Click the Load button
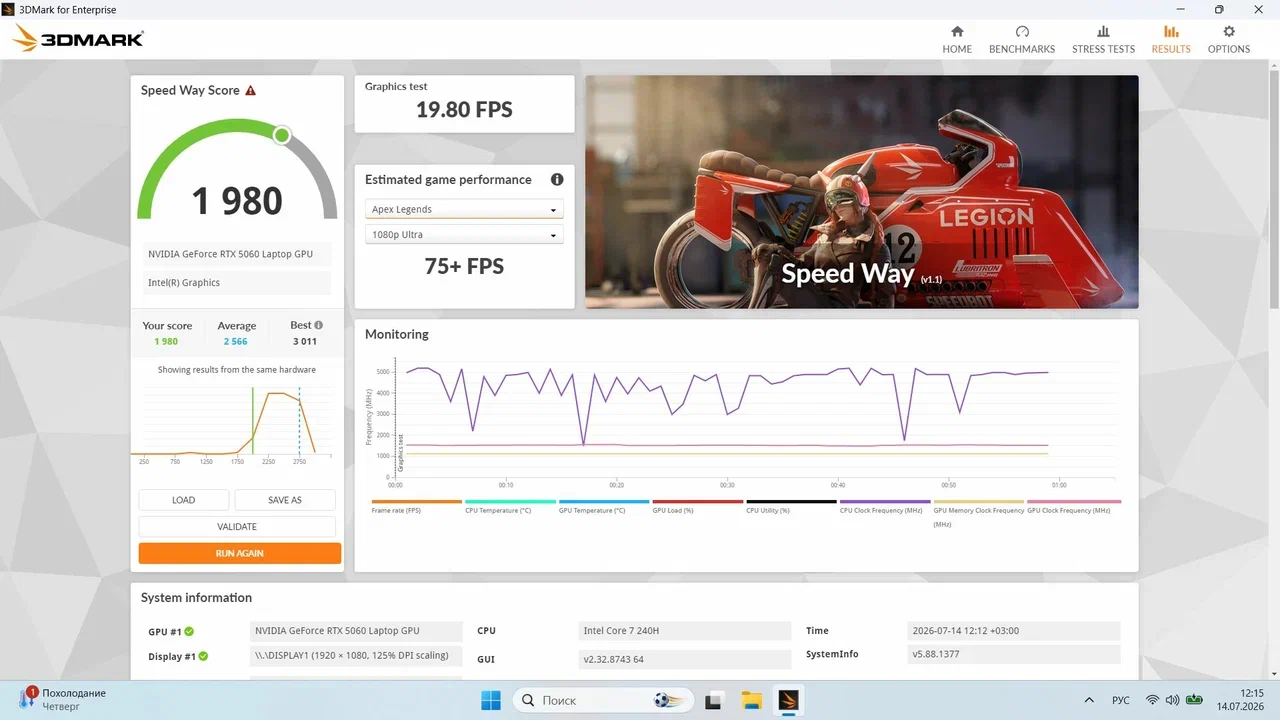The height and width of the screenshot is (720, 1280). (184, 500)
